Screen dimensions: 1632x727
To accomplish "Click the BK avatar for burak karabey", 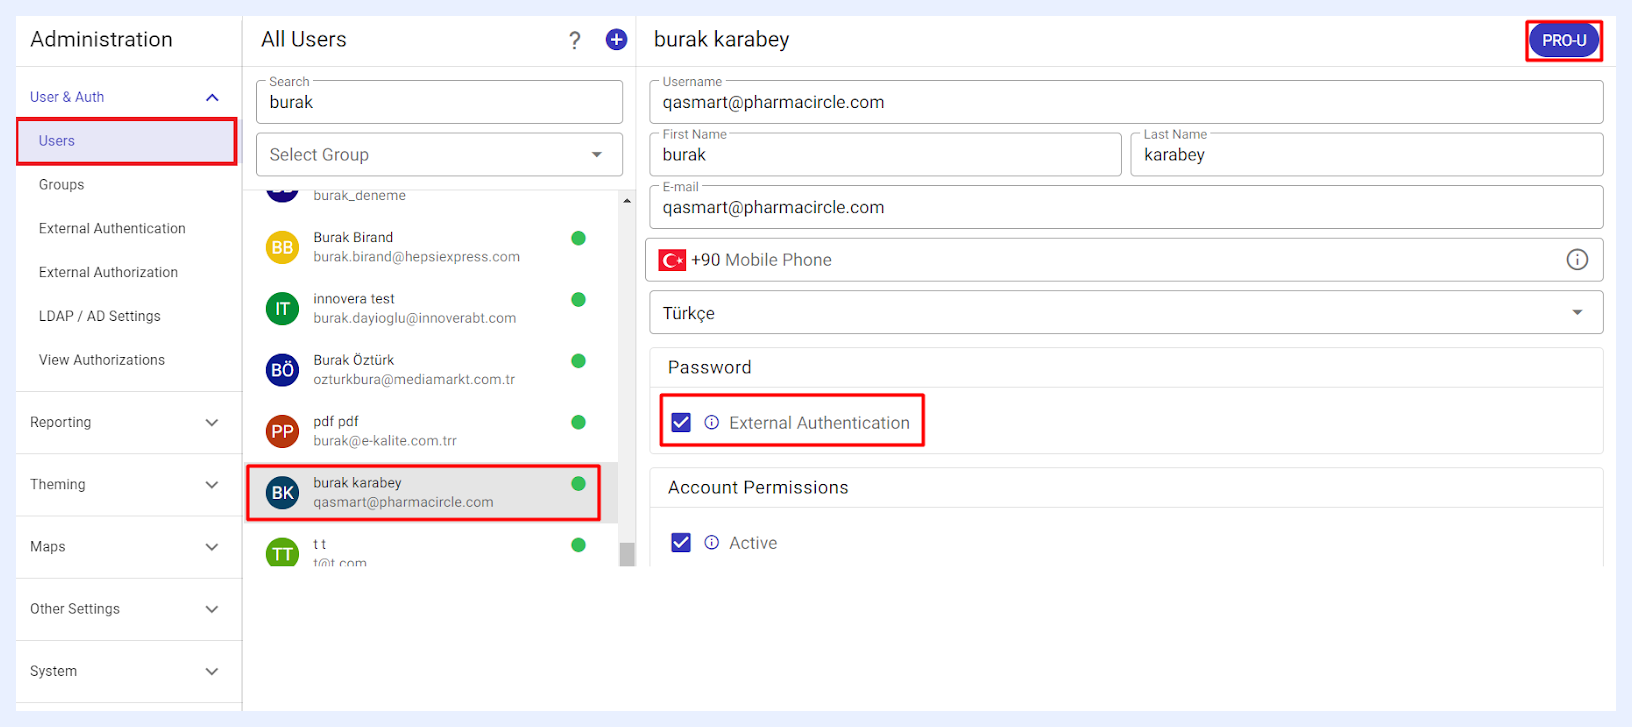I will point(282,492).
